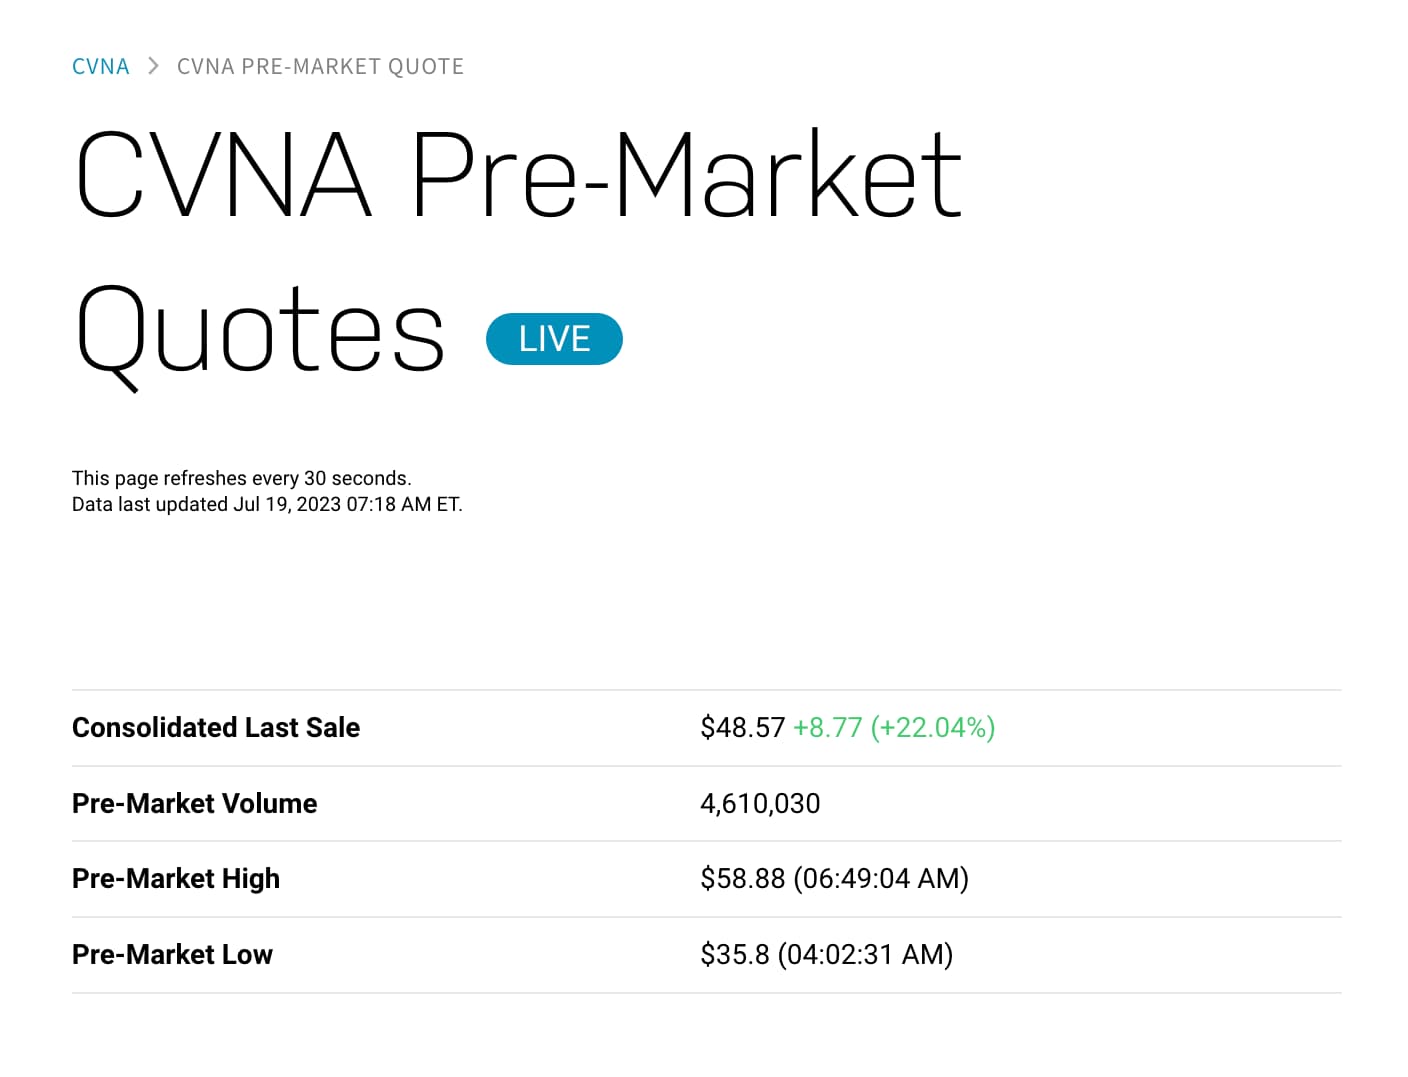Screen dimensions: 1408x1077
Task: Click the blue LIVE badge
Action: 554,339
